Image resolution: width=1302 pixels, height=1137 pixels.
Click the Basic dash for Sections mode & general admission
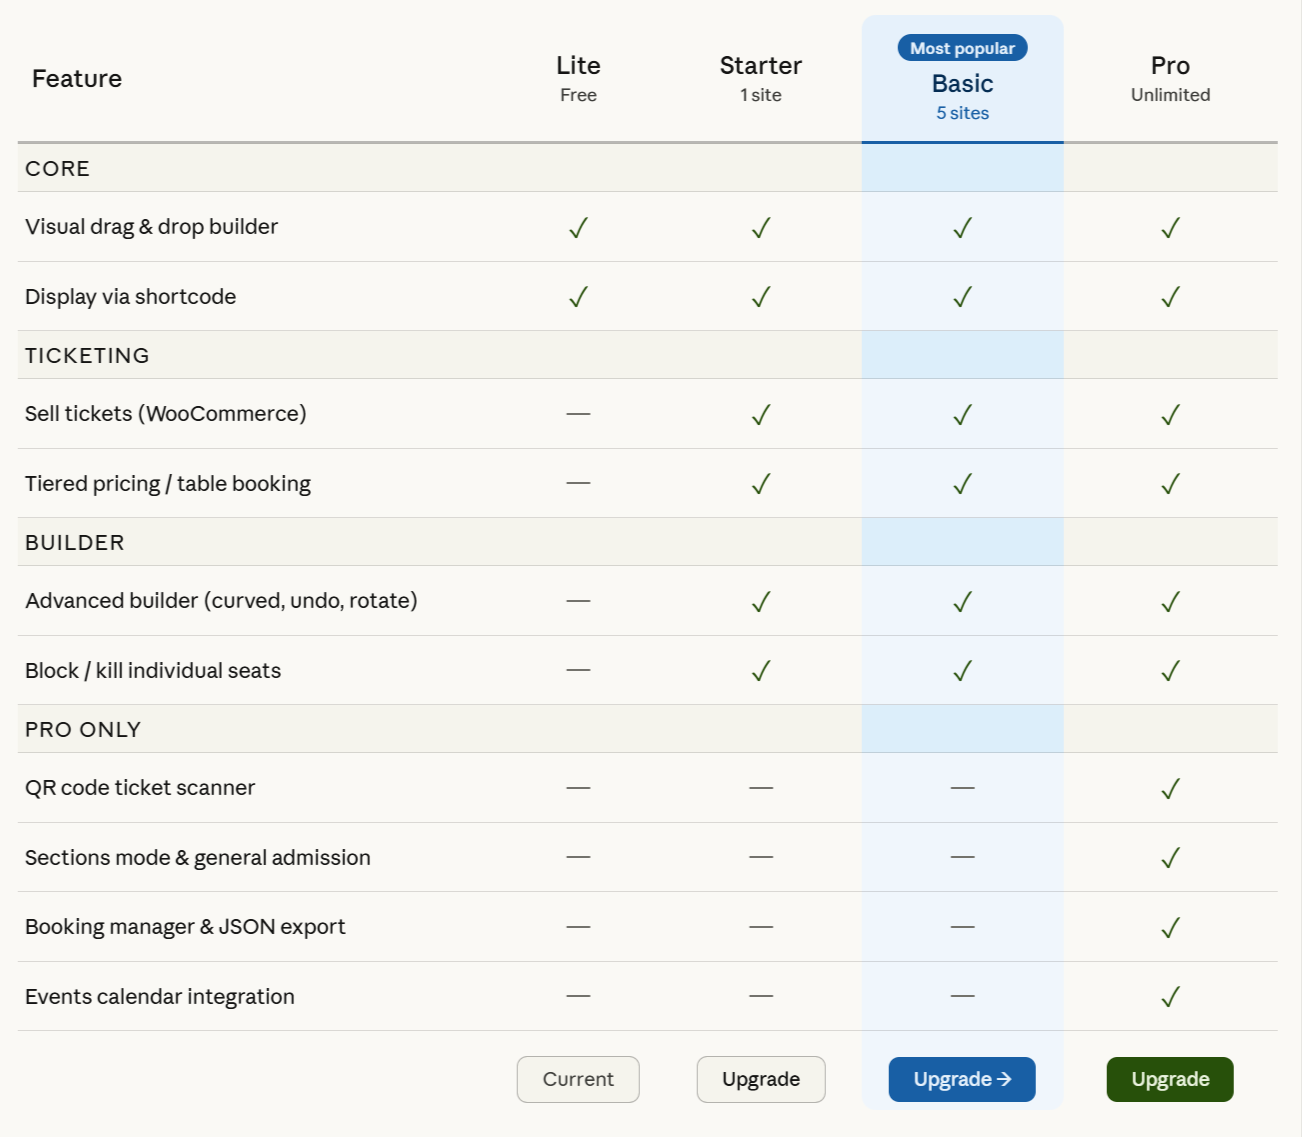click(962, 857)
